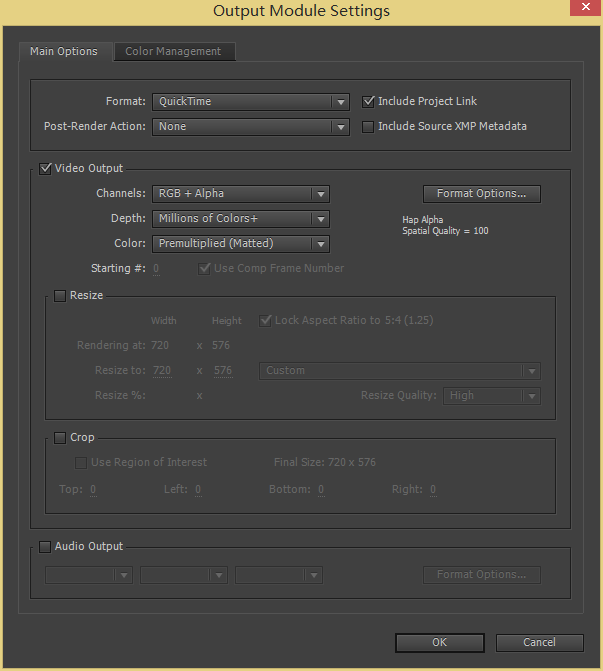
Task: Toggle Use Comp Frame Number checkbox
Action: tap(204, 269)
